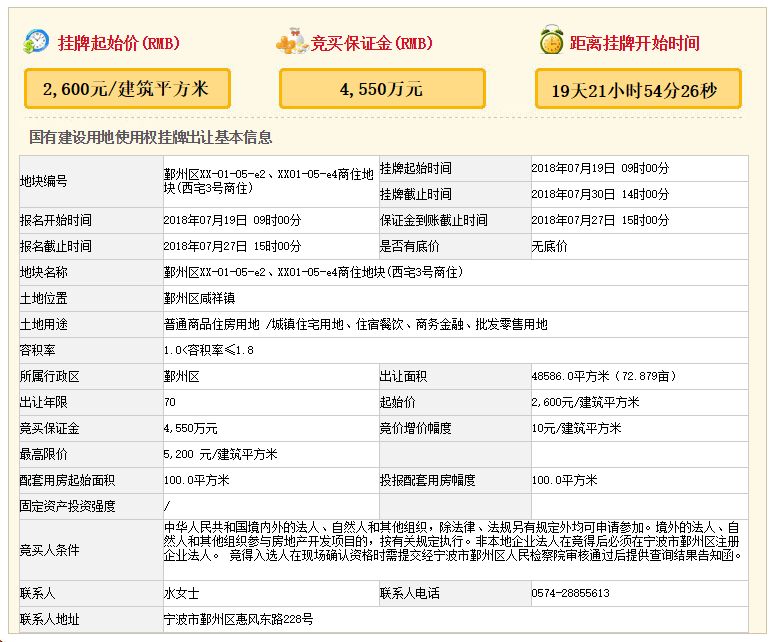
Task: Click the value 10元/建筑平方米
Action: (576, 429)
